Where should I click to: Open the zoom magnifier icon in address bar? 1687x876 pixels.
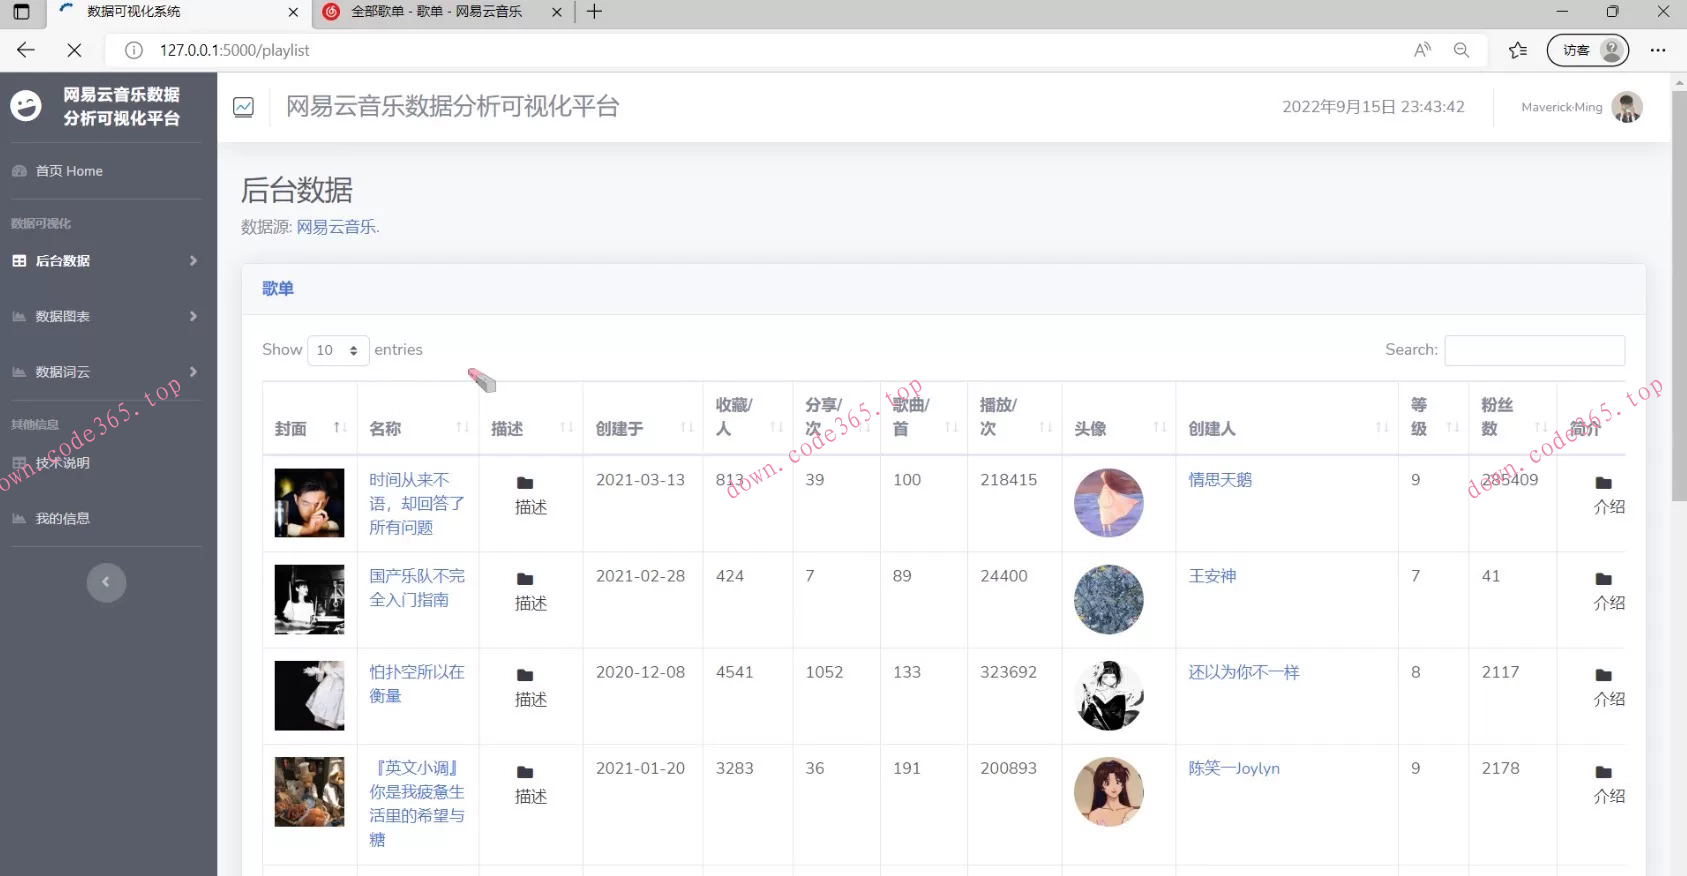click(1461, 50)
